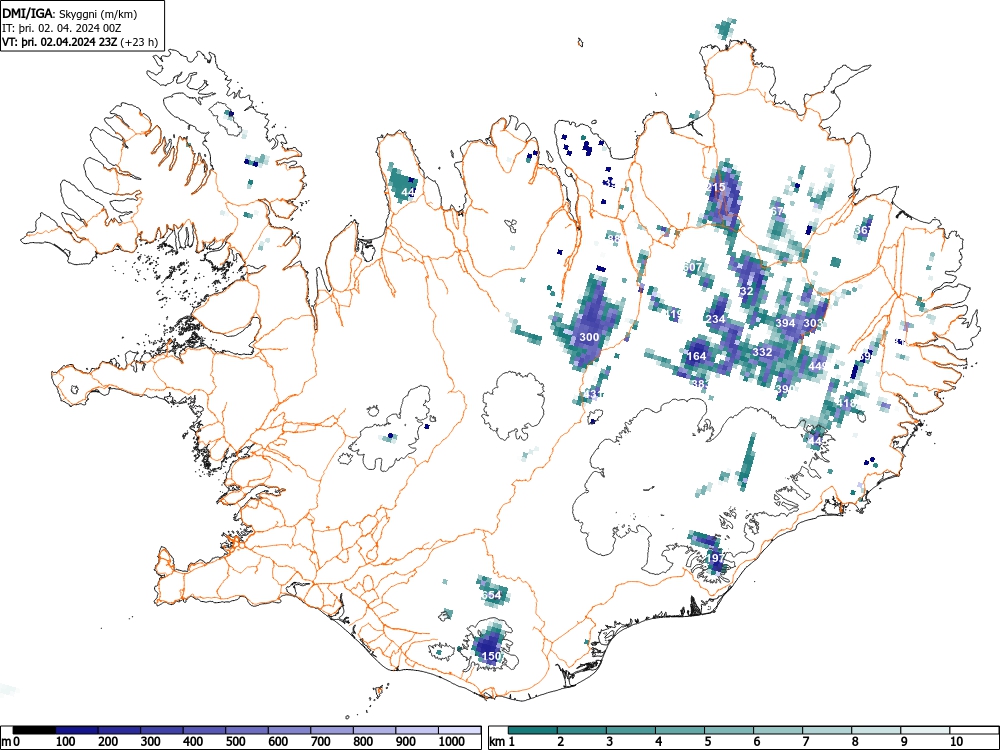Select the '1000' label on the metre legend
Image resolution: width=1000 pixels, height=750 pixels.
tap(452, 742)
